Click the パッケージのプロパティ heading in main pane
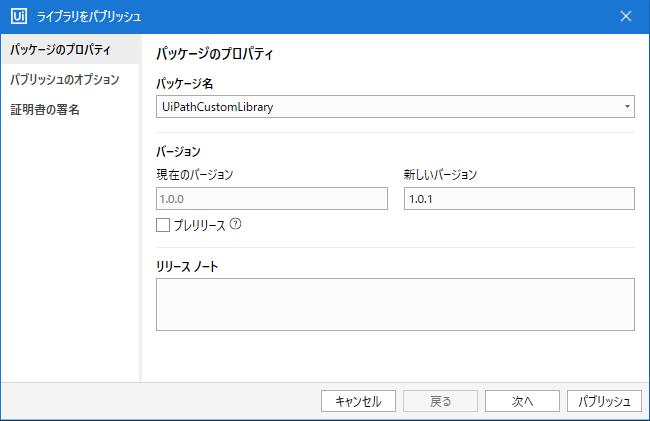 (x=215, y=54)
